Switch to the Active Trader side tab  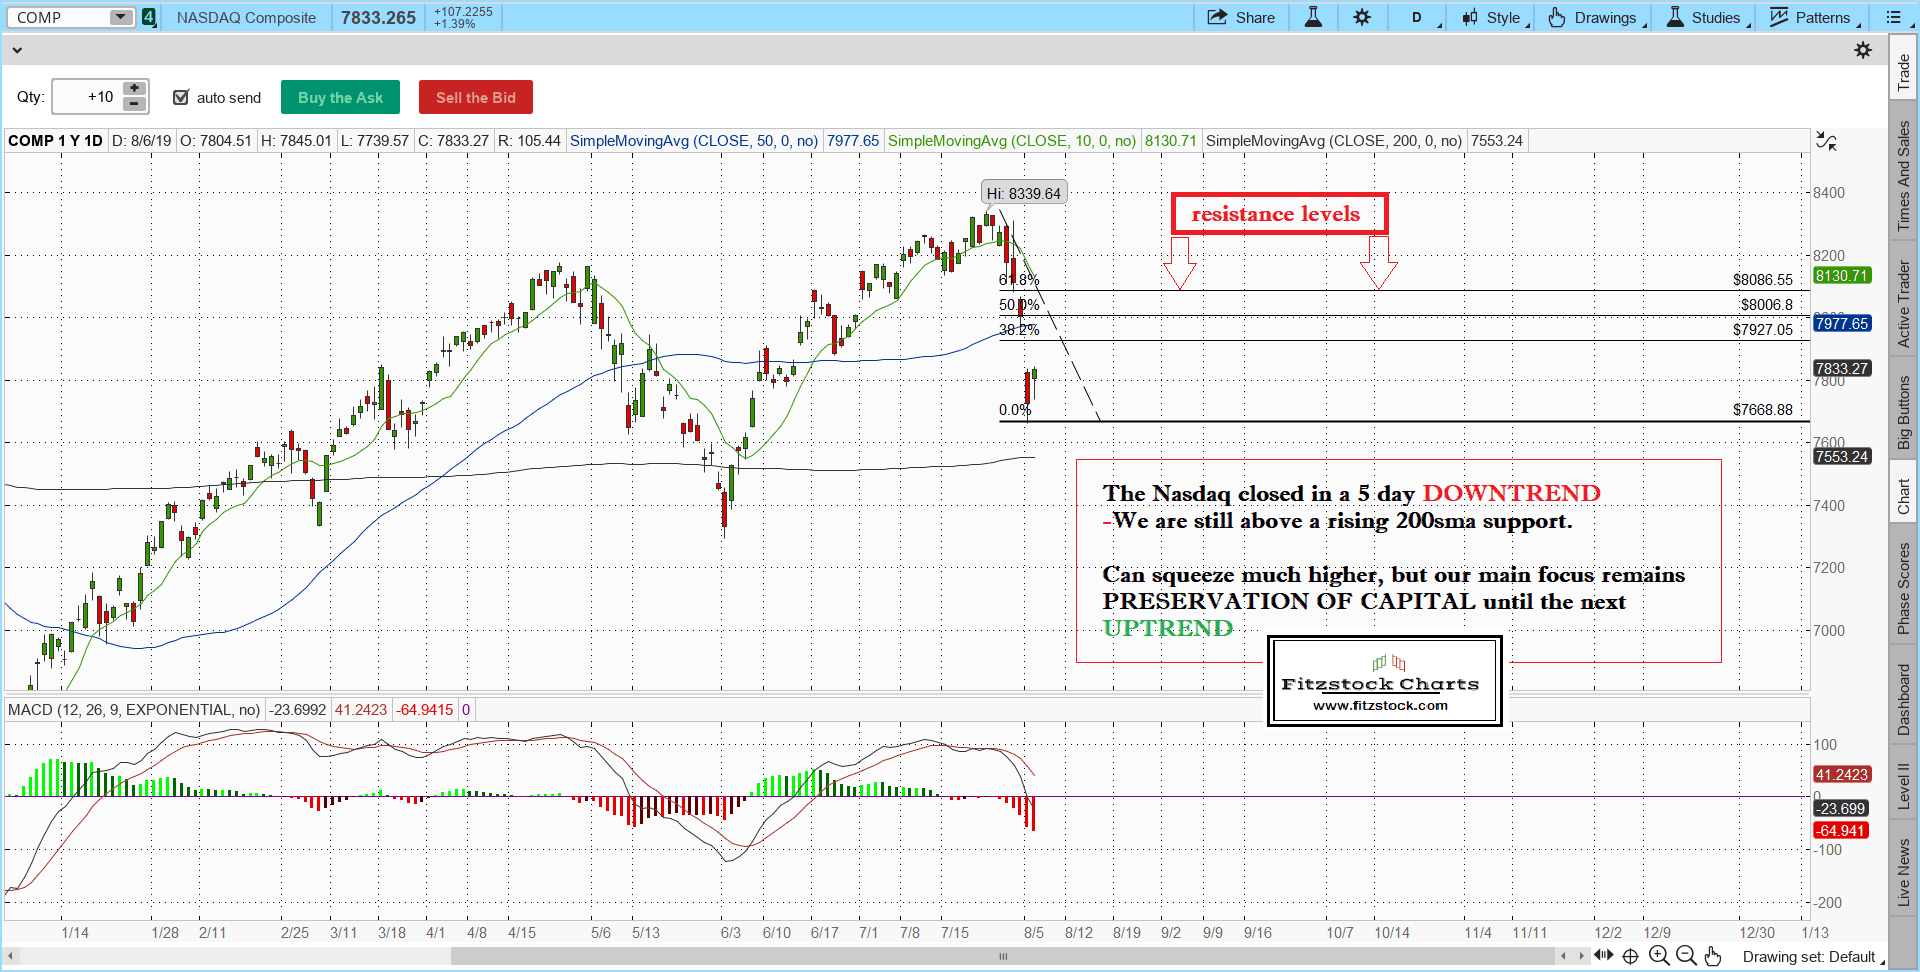pos(1904,304)
